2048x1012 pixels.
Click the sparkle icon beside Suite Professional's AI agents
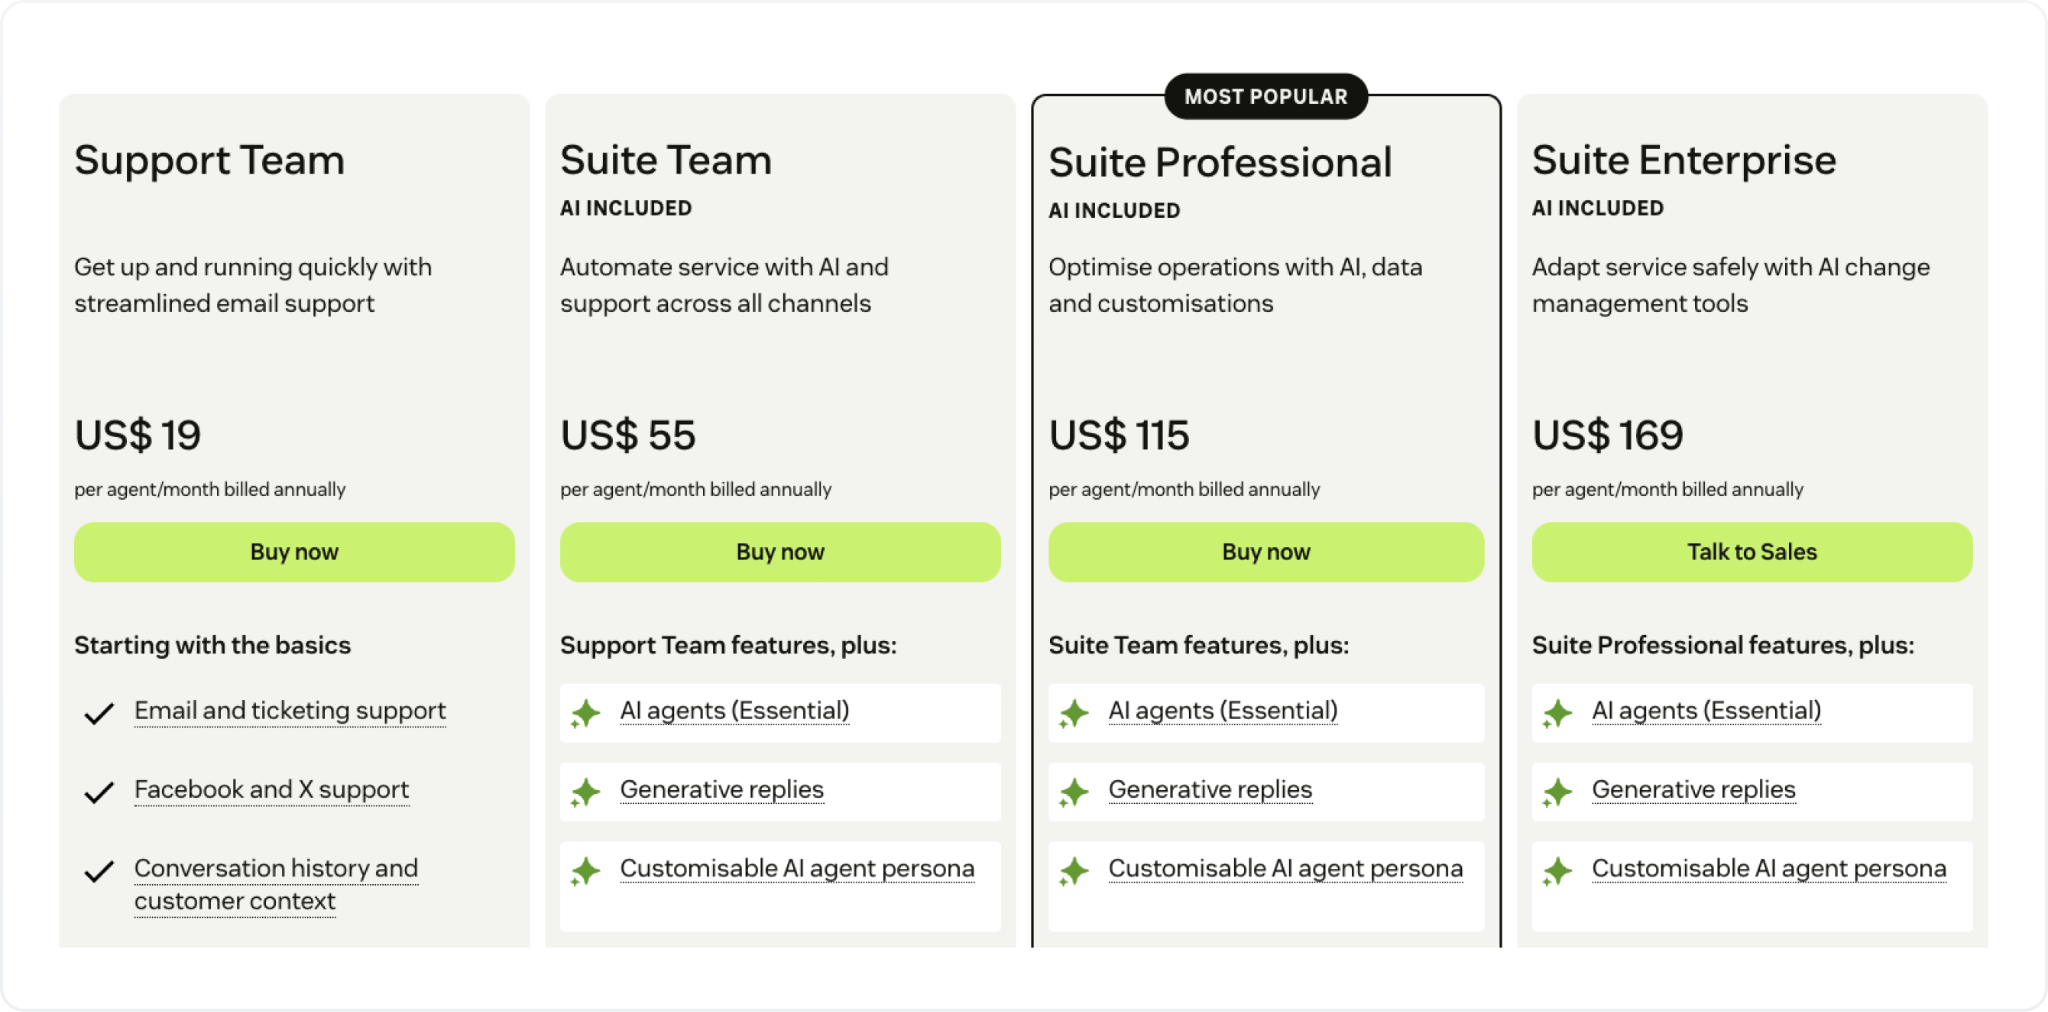(1072, 712)
